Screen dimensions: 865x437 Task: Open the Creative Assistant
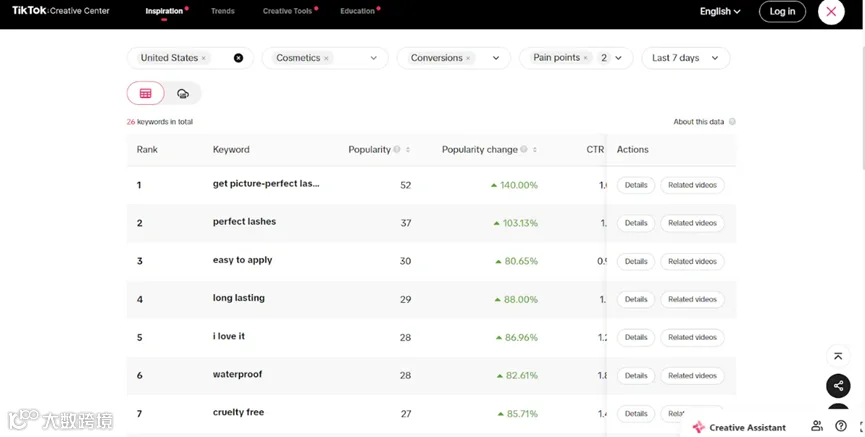point(740,427)
